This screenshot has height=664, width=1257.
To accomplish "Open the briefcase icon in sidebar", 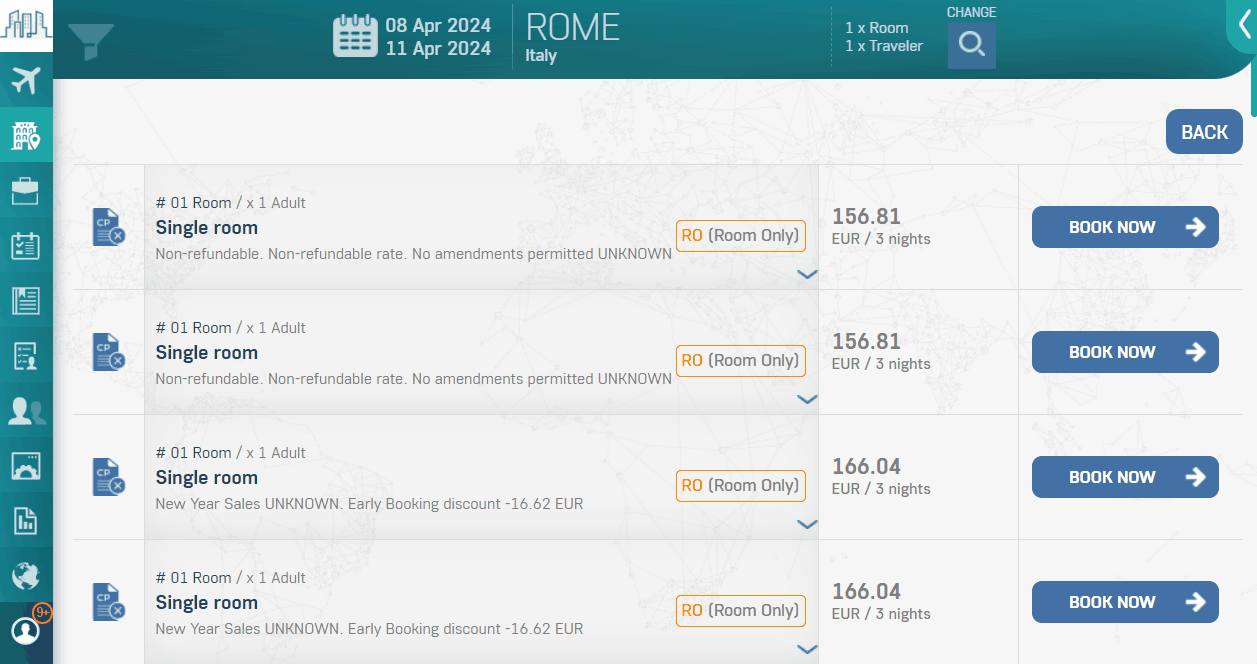I will coord(25,190).
